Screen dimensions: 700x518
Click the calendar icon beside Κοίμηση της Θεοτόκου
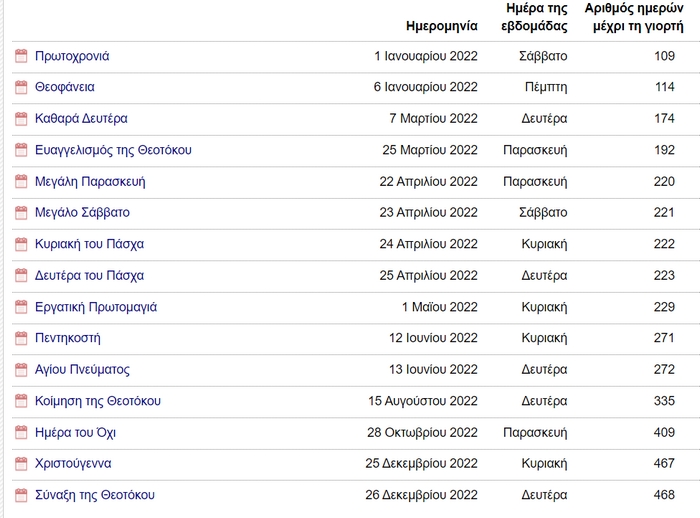pos(21,401)
